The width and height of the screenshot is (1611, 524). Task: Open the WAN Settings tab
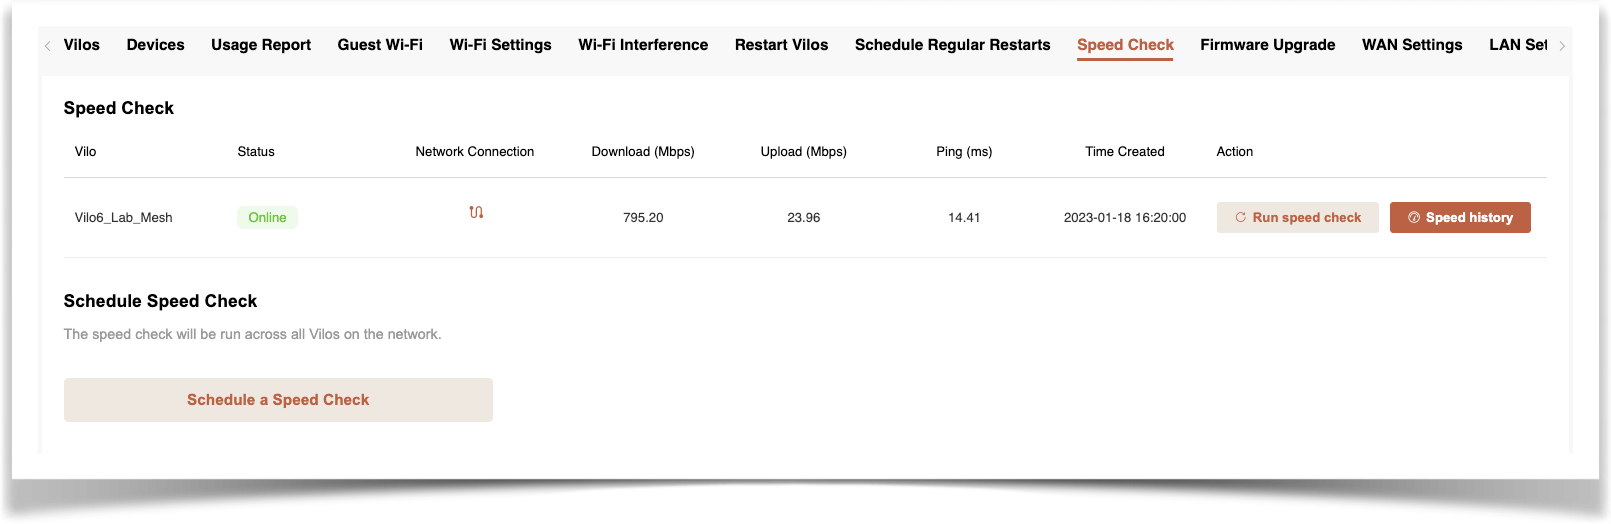[1412, 45]
